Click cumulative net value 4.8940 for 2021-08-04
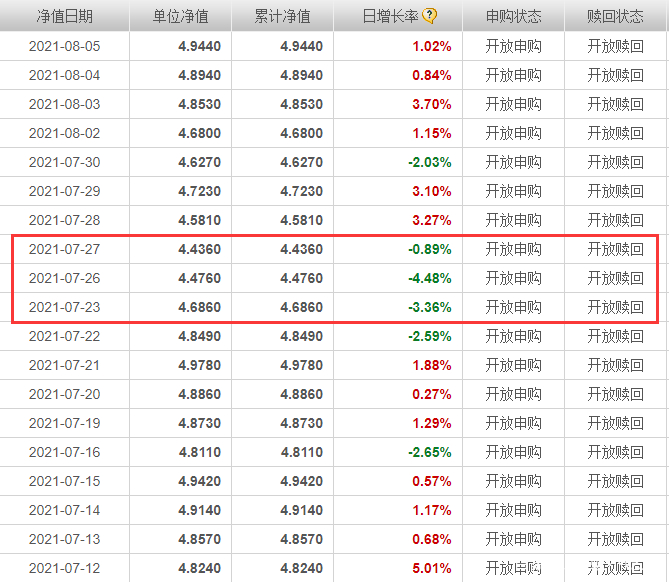The width and height of the screenshot is (669, 582). [302, 75]
